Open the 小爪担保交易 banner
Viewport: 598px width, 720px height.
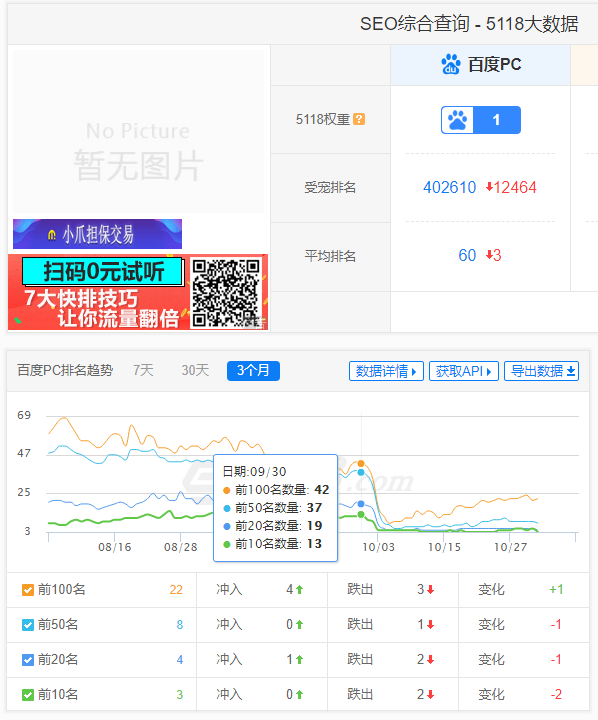97,234
